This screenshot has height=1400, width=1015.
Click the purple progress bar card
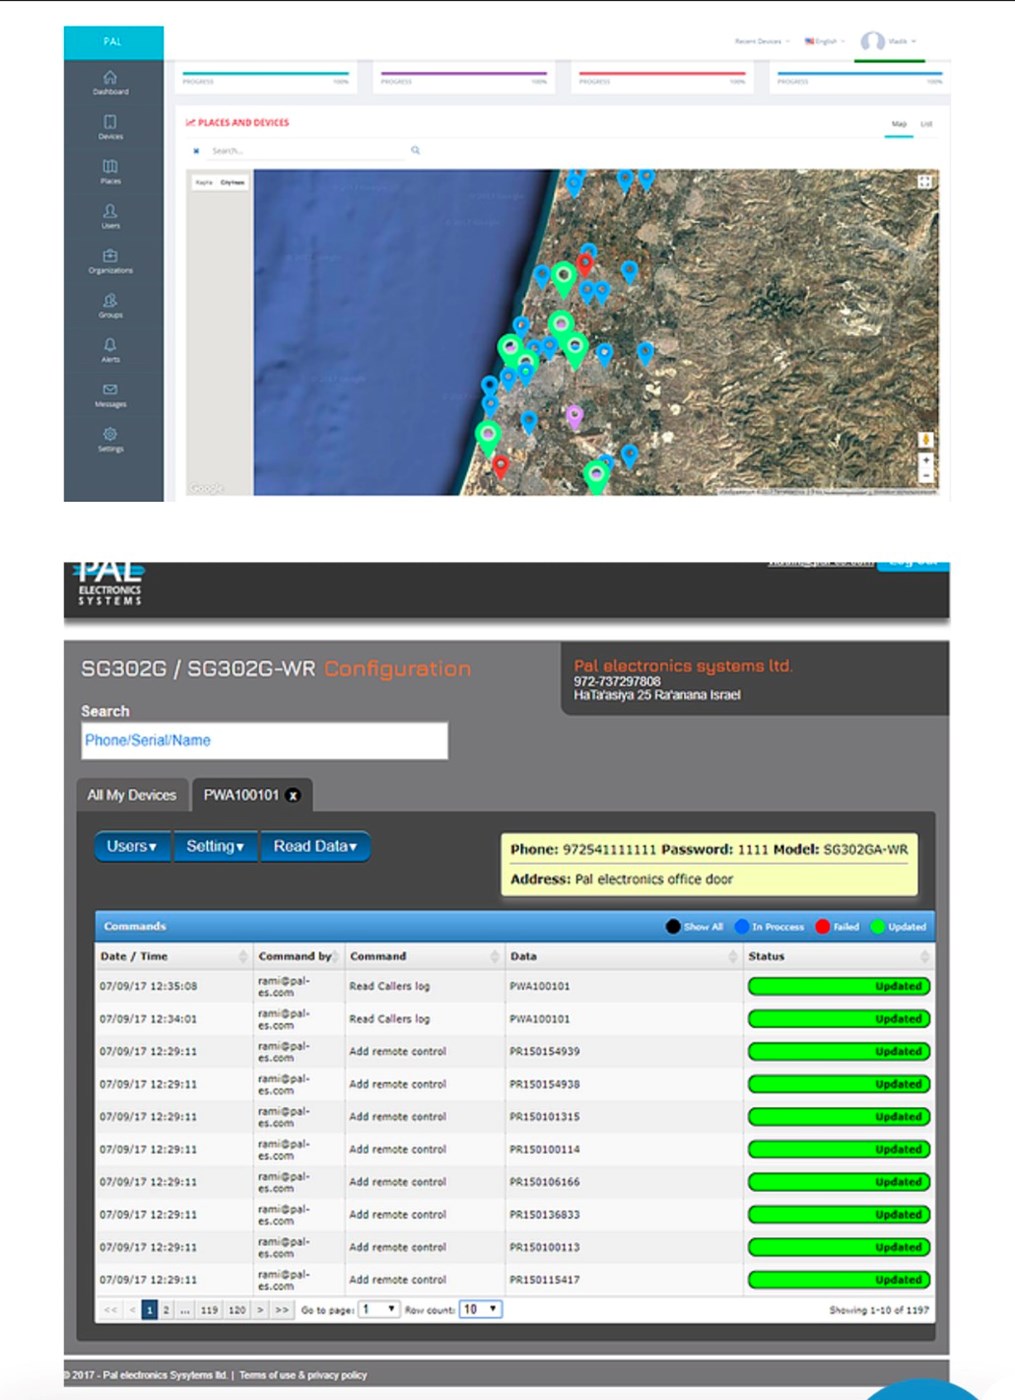click(464, 77)
